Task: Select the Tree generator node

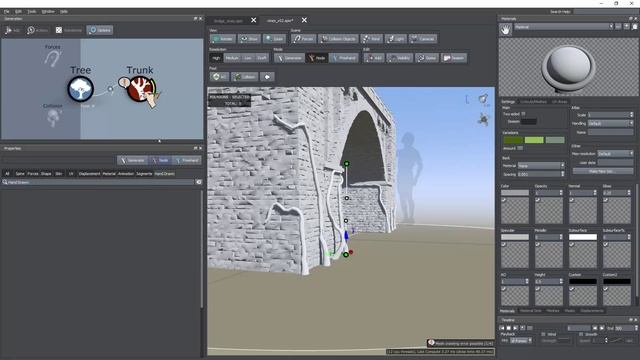Action: 80,89
